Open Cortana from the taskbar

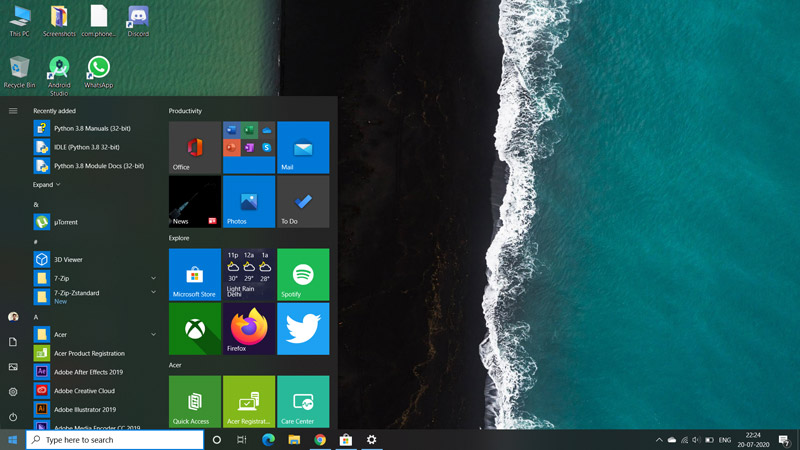216,440
